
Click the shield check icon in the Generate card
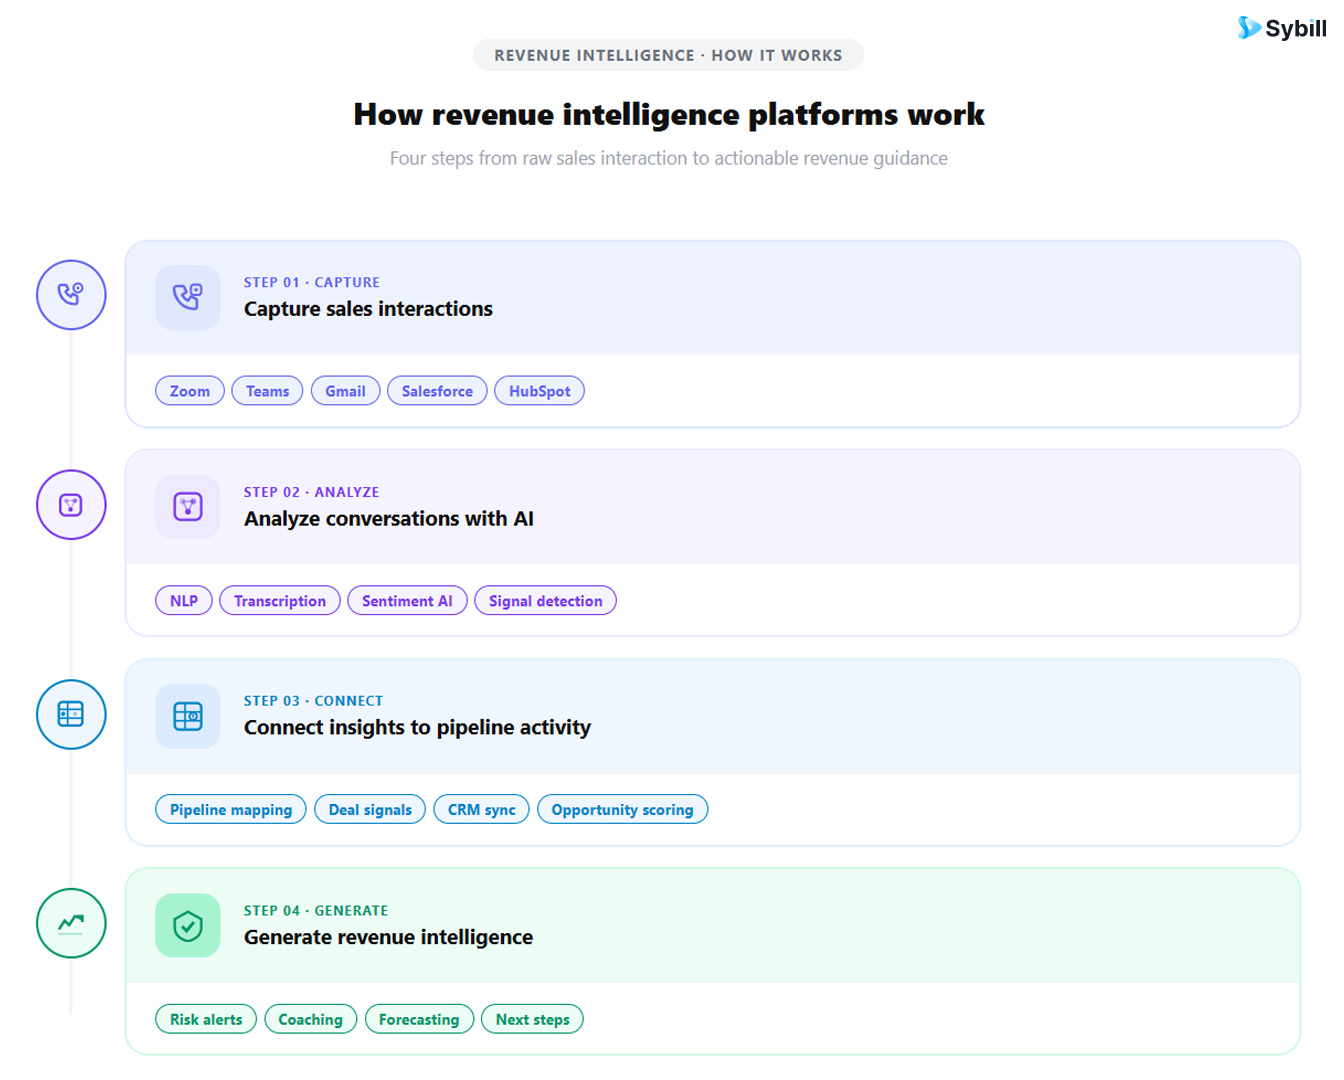coord(188,926)
